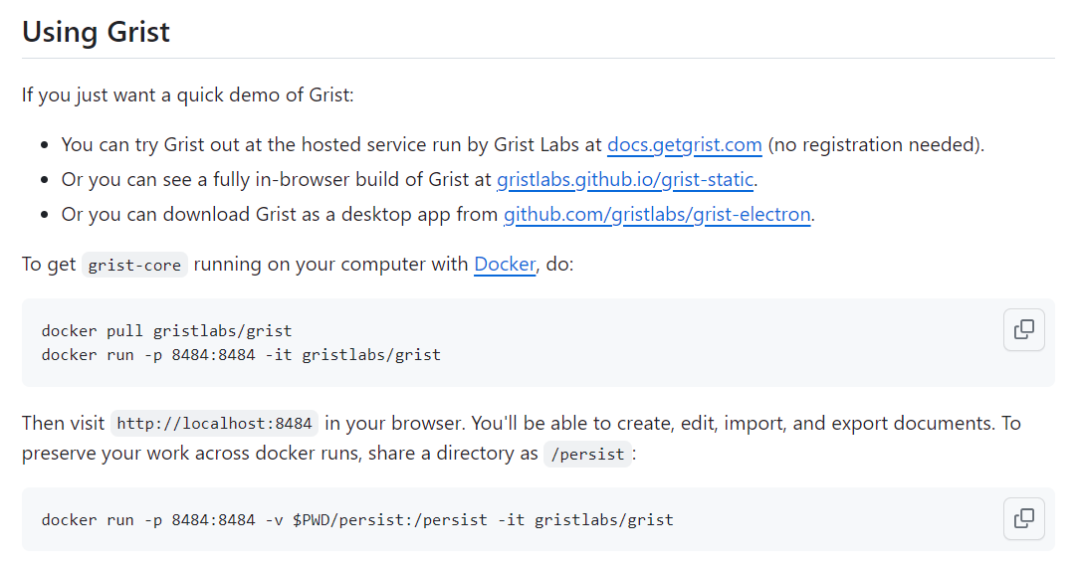Visit the github.com/gristlabs/grist-electron link
The image size is (1080, 566).
(x=656, y=215)
